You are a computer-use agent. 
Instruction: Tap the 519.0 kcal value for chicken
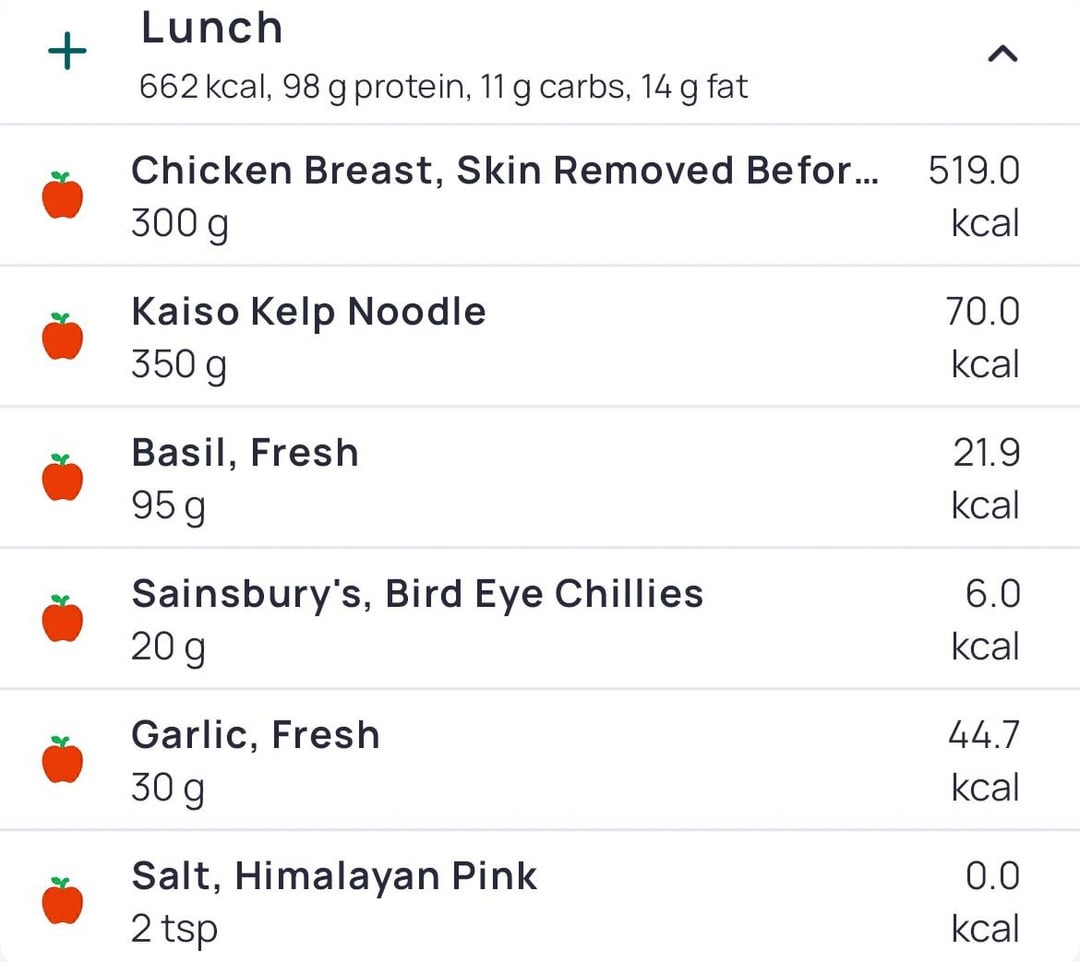pos(974,197)
